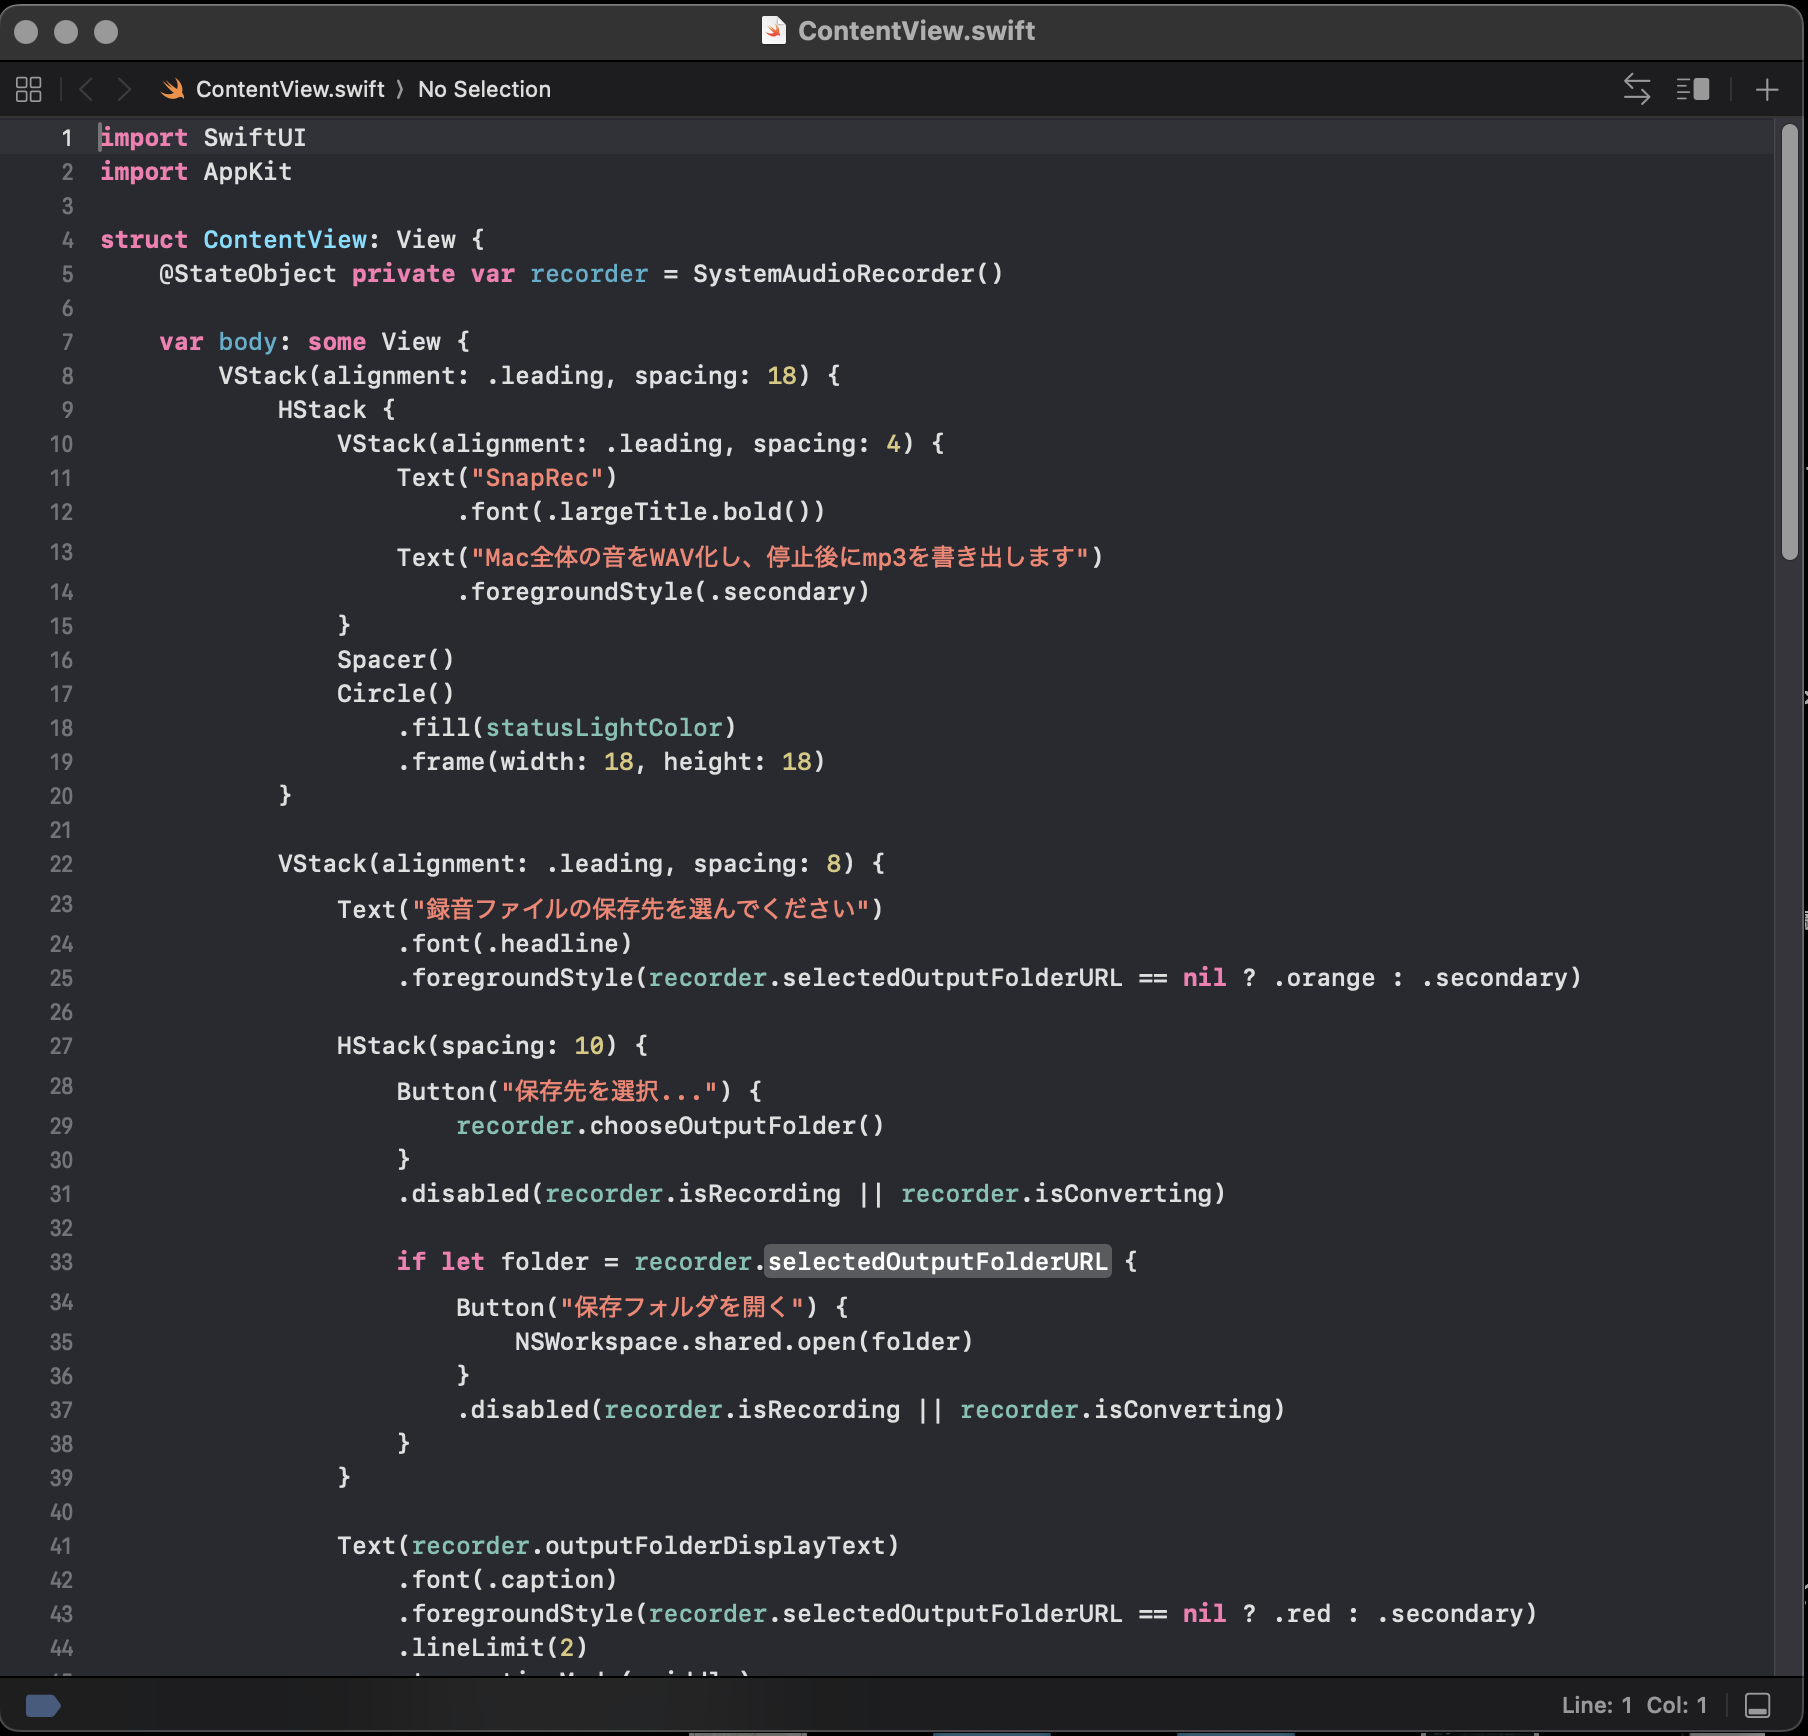Screen dimensions: 1808x1736
Task: Toggle the debug area panel icon
Action: tap(1757, 1705)
